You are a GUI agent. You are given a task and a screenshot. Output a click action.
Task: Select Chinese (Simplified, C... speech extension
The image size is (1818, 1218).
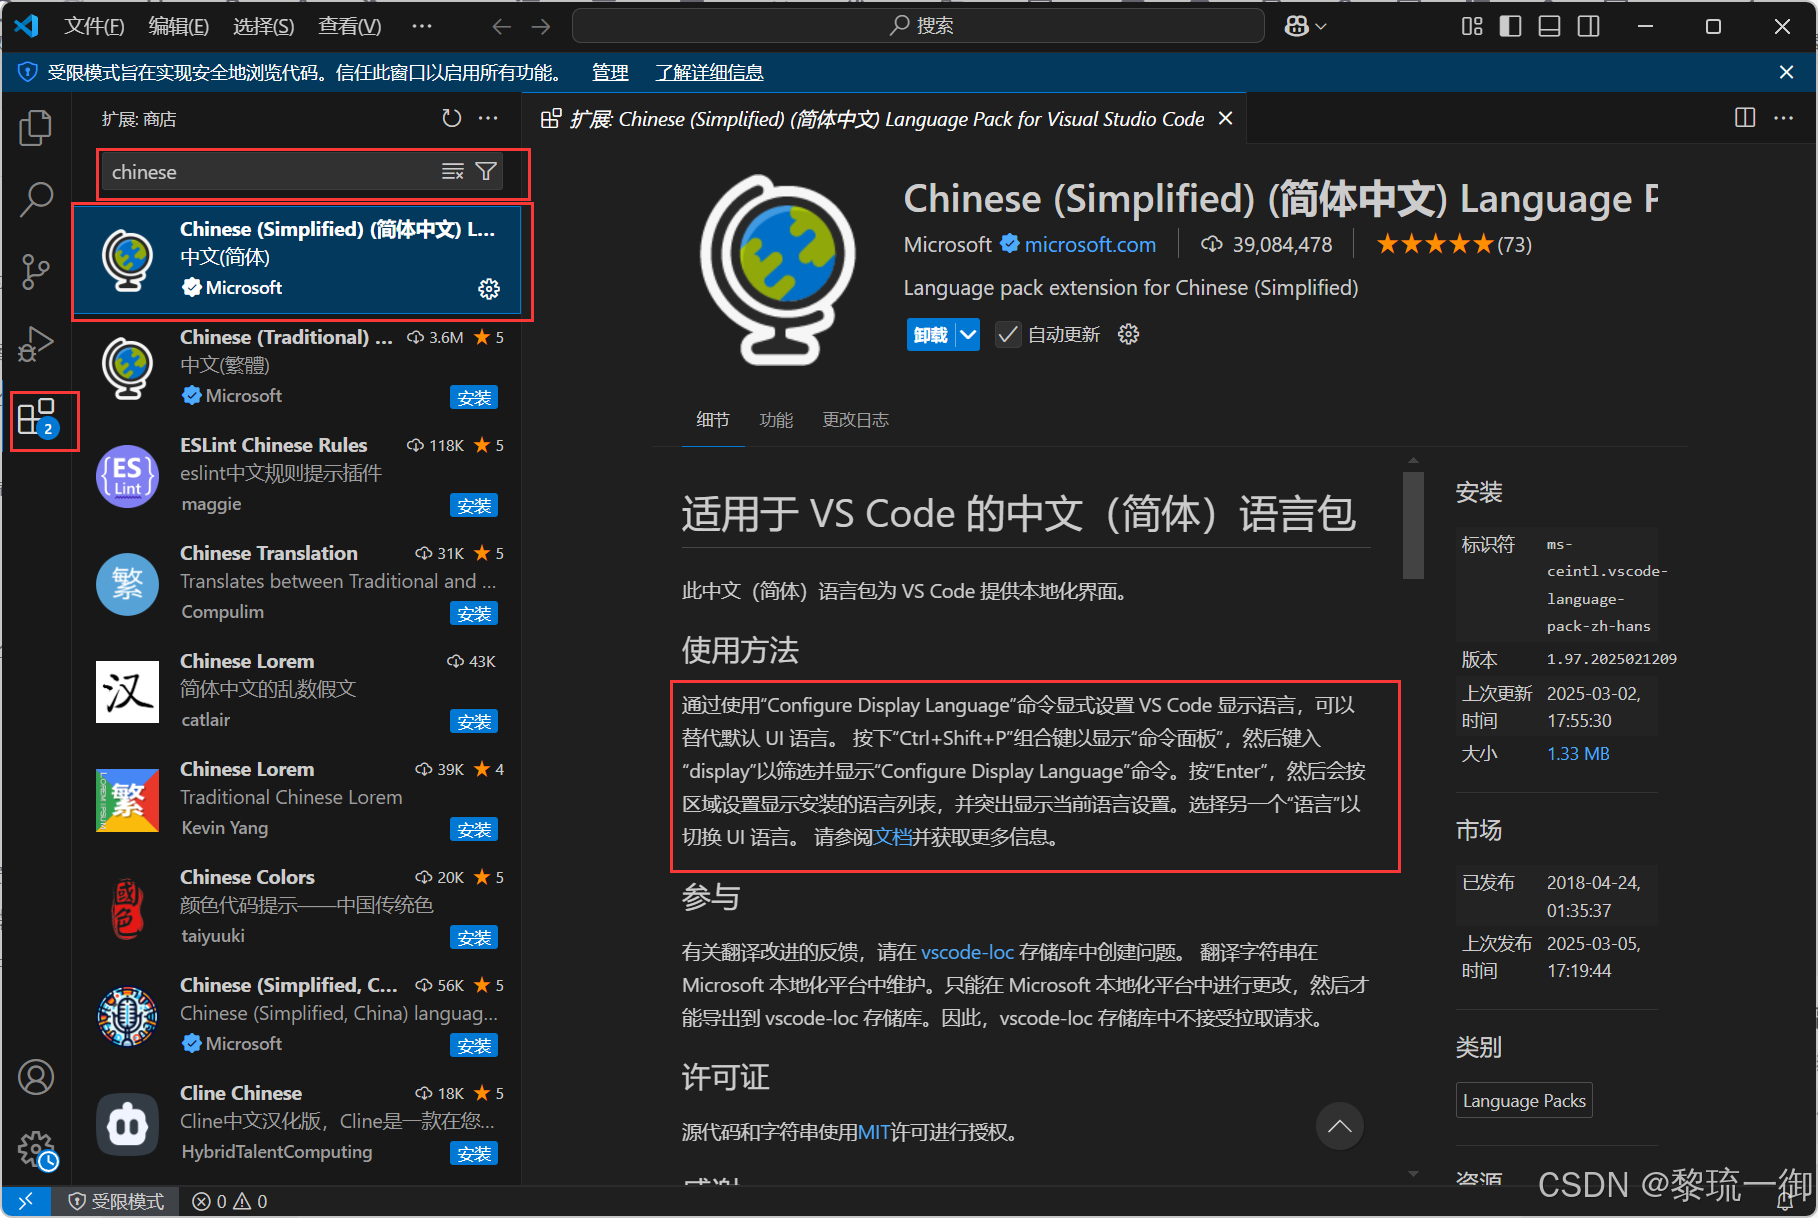coord(297,1015)
